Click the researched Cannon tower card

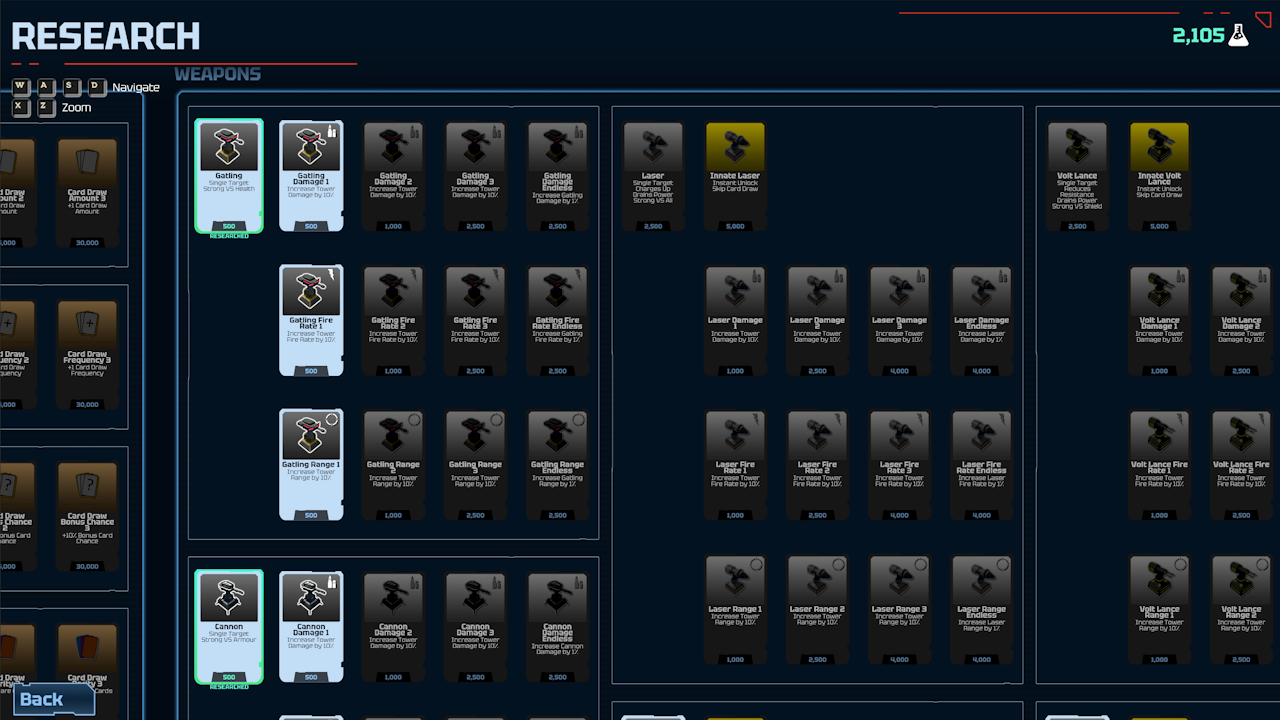click(x=229, y=627)
